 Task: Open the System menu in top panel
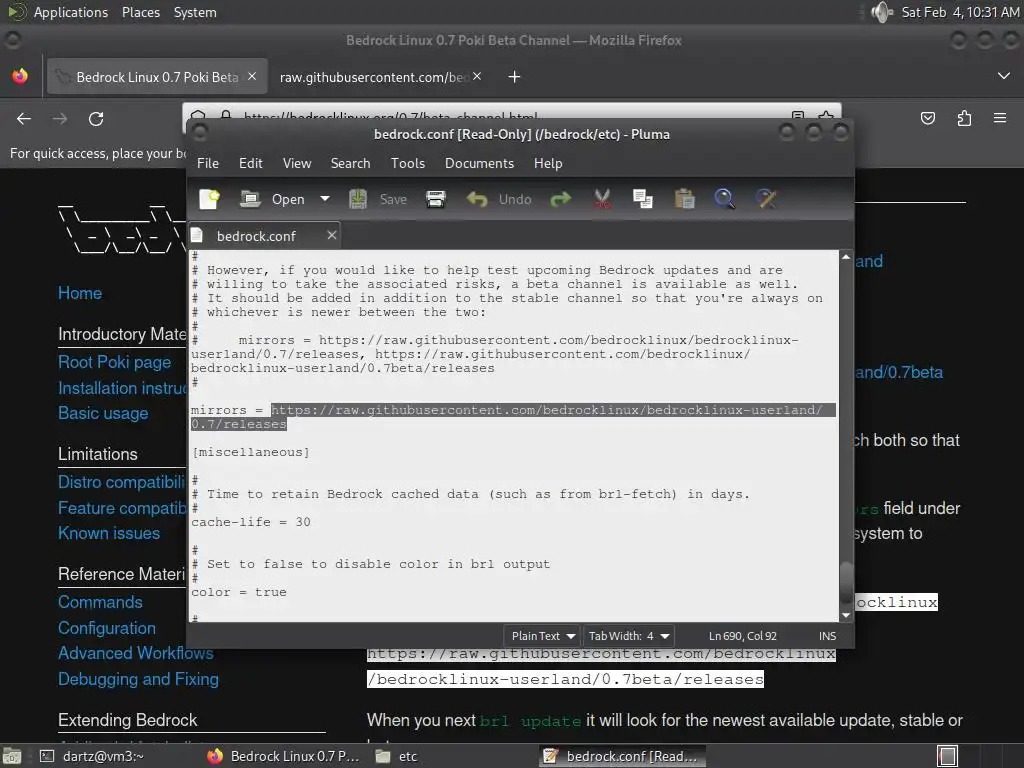(195, 12)
